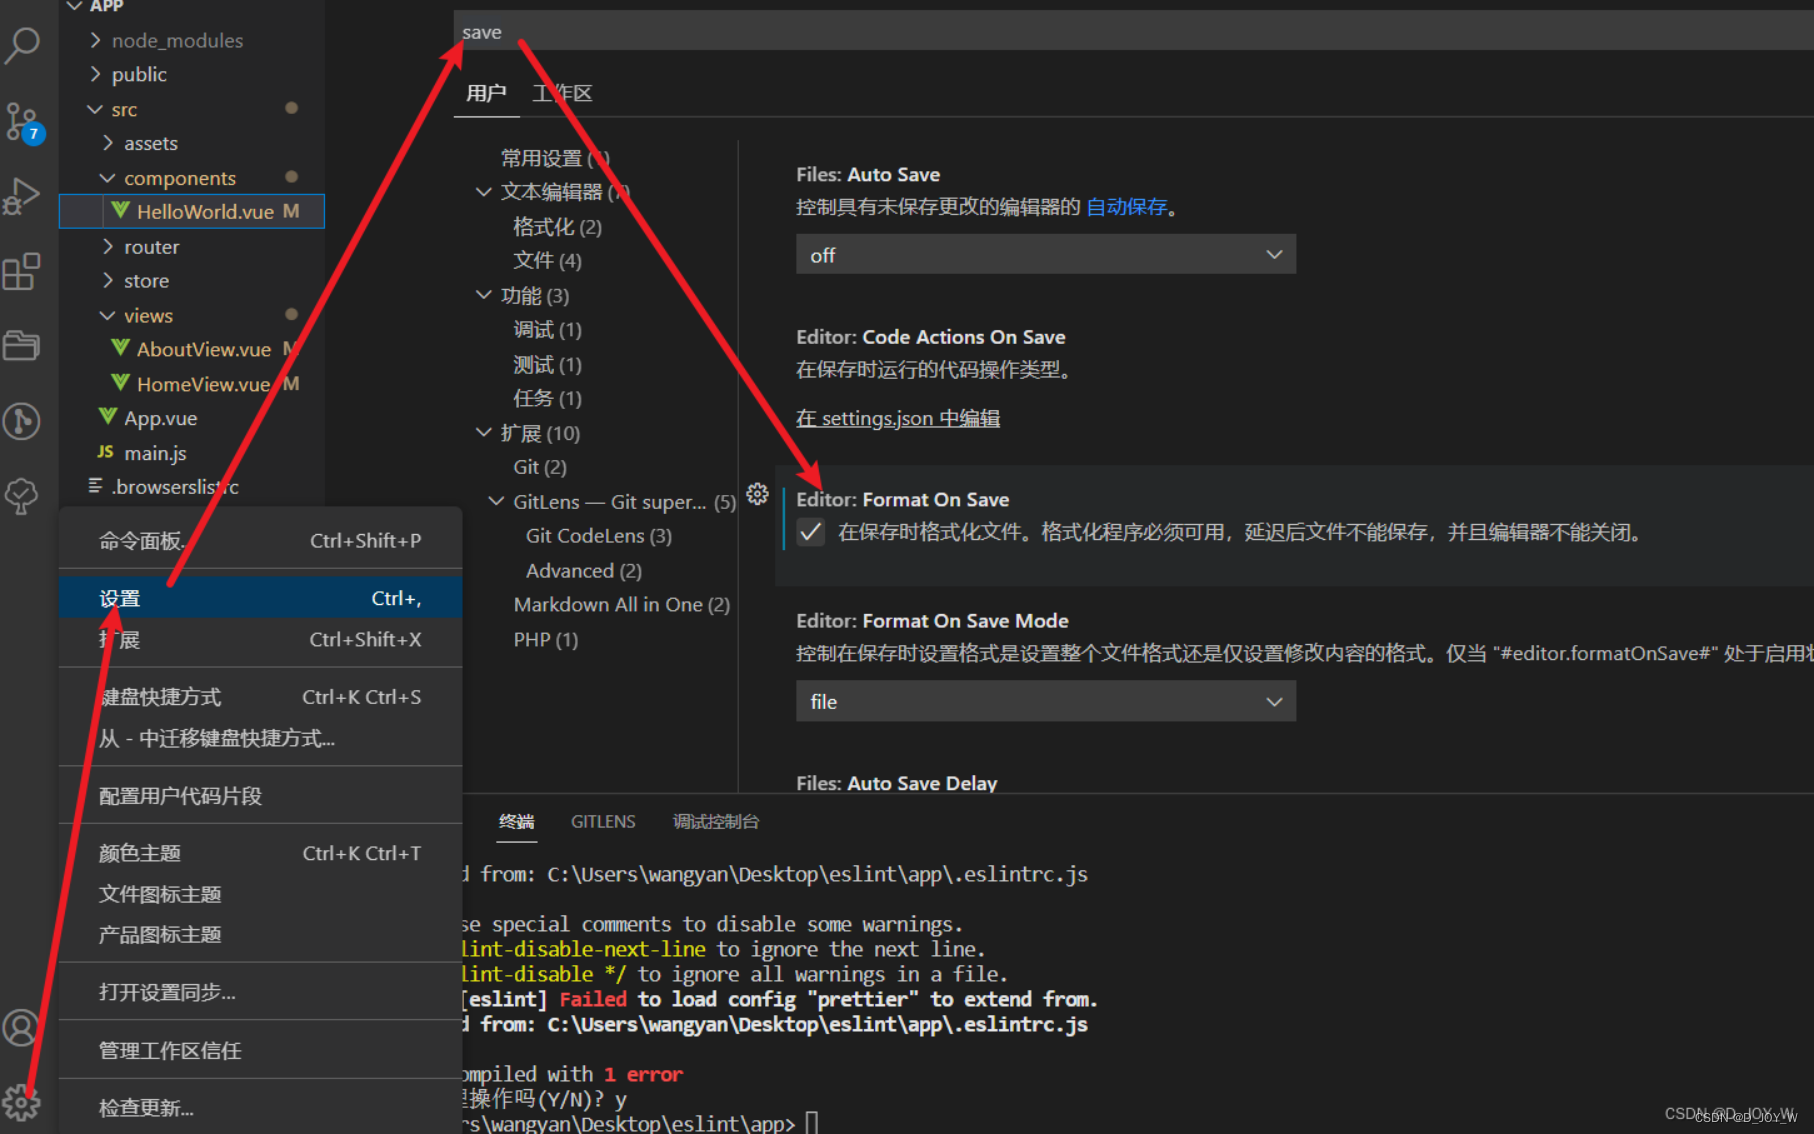Screen dimensions: 1814x1134
Task: Switch to the 工作区 settings tab
Action: pos(562,93)
